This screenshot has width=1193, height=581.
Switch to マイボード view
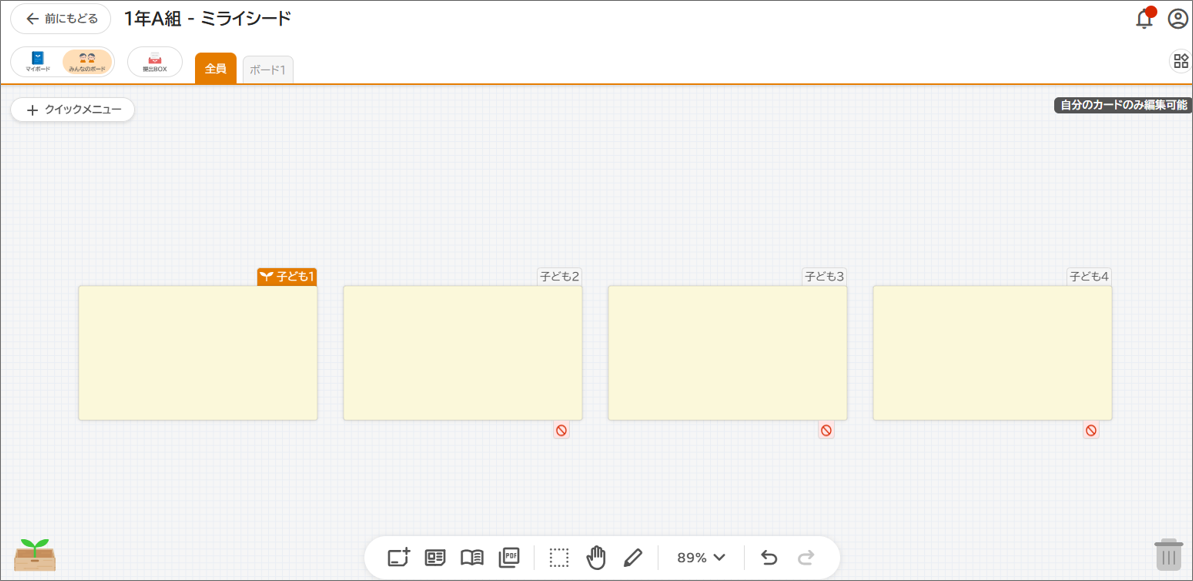38,62
